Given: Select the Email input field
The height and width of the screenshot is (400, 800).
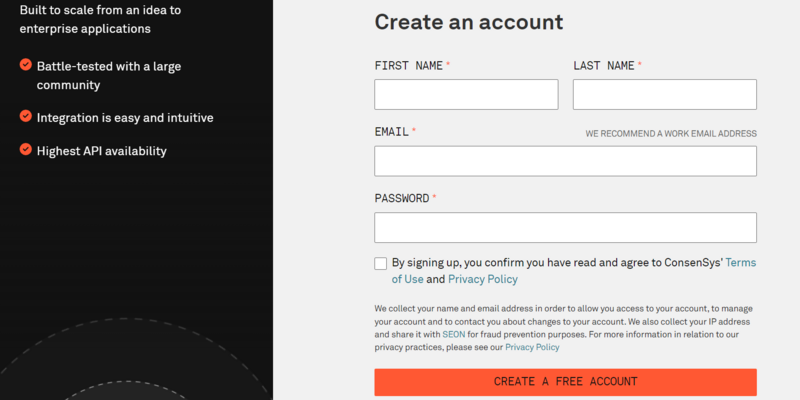Looking at the screenshot, I should tap(565, 161).
